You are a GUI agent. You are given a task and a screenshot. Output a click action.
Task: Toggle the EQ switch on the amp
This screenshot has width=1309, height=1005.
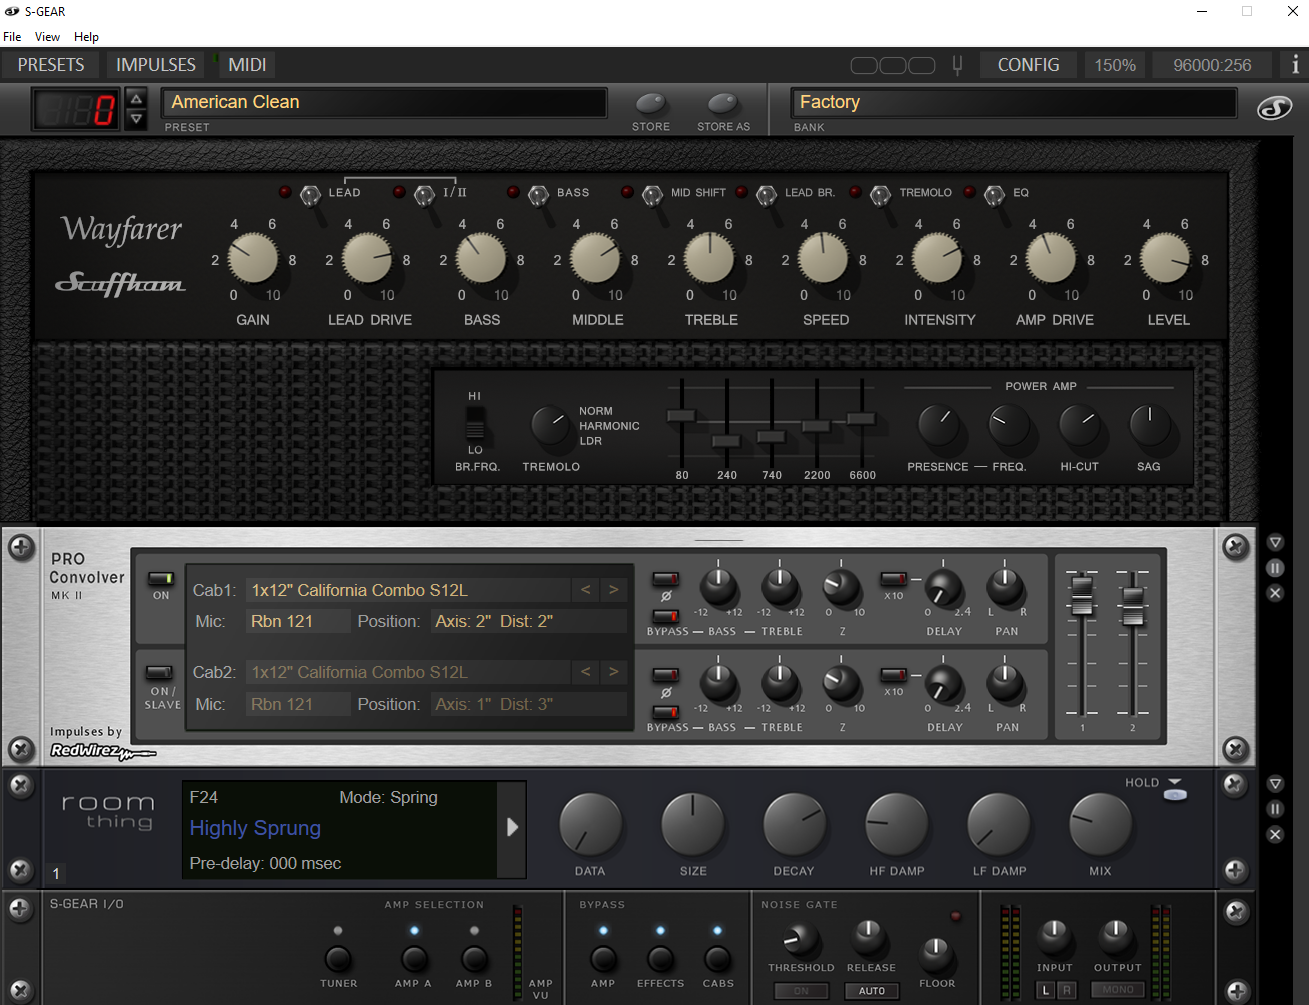[x=995, y=194]
